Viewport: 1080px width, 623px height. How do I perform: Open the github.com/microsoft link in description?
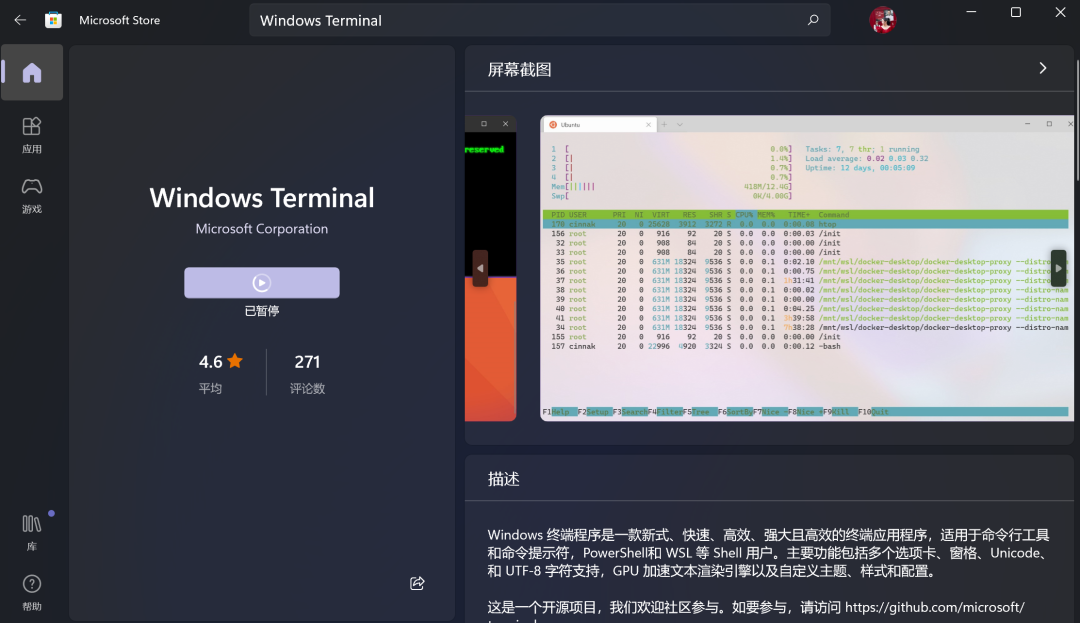click(x=935, y=607)
